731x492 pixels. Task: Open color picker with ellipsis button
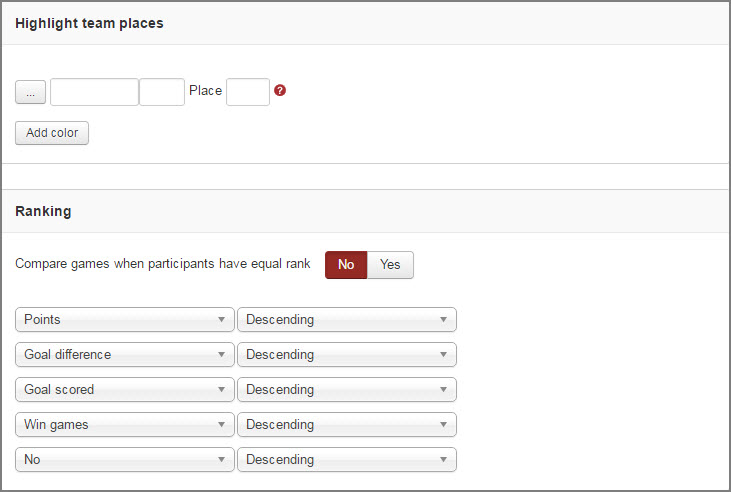point(30,92)
